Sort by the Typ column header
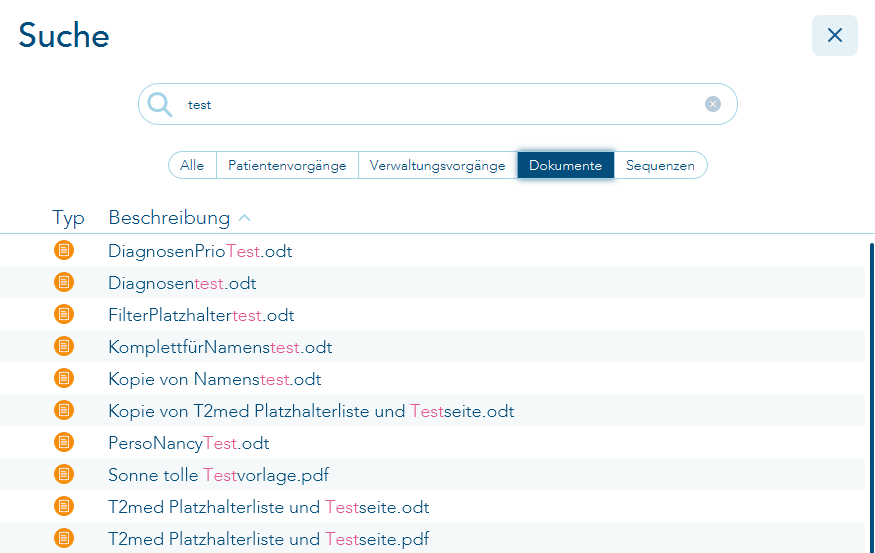This screenshot has height=553, width=875. 68,218
